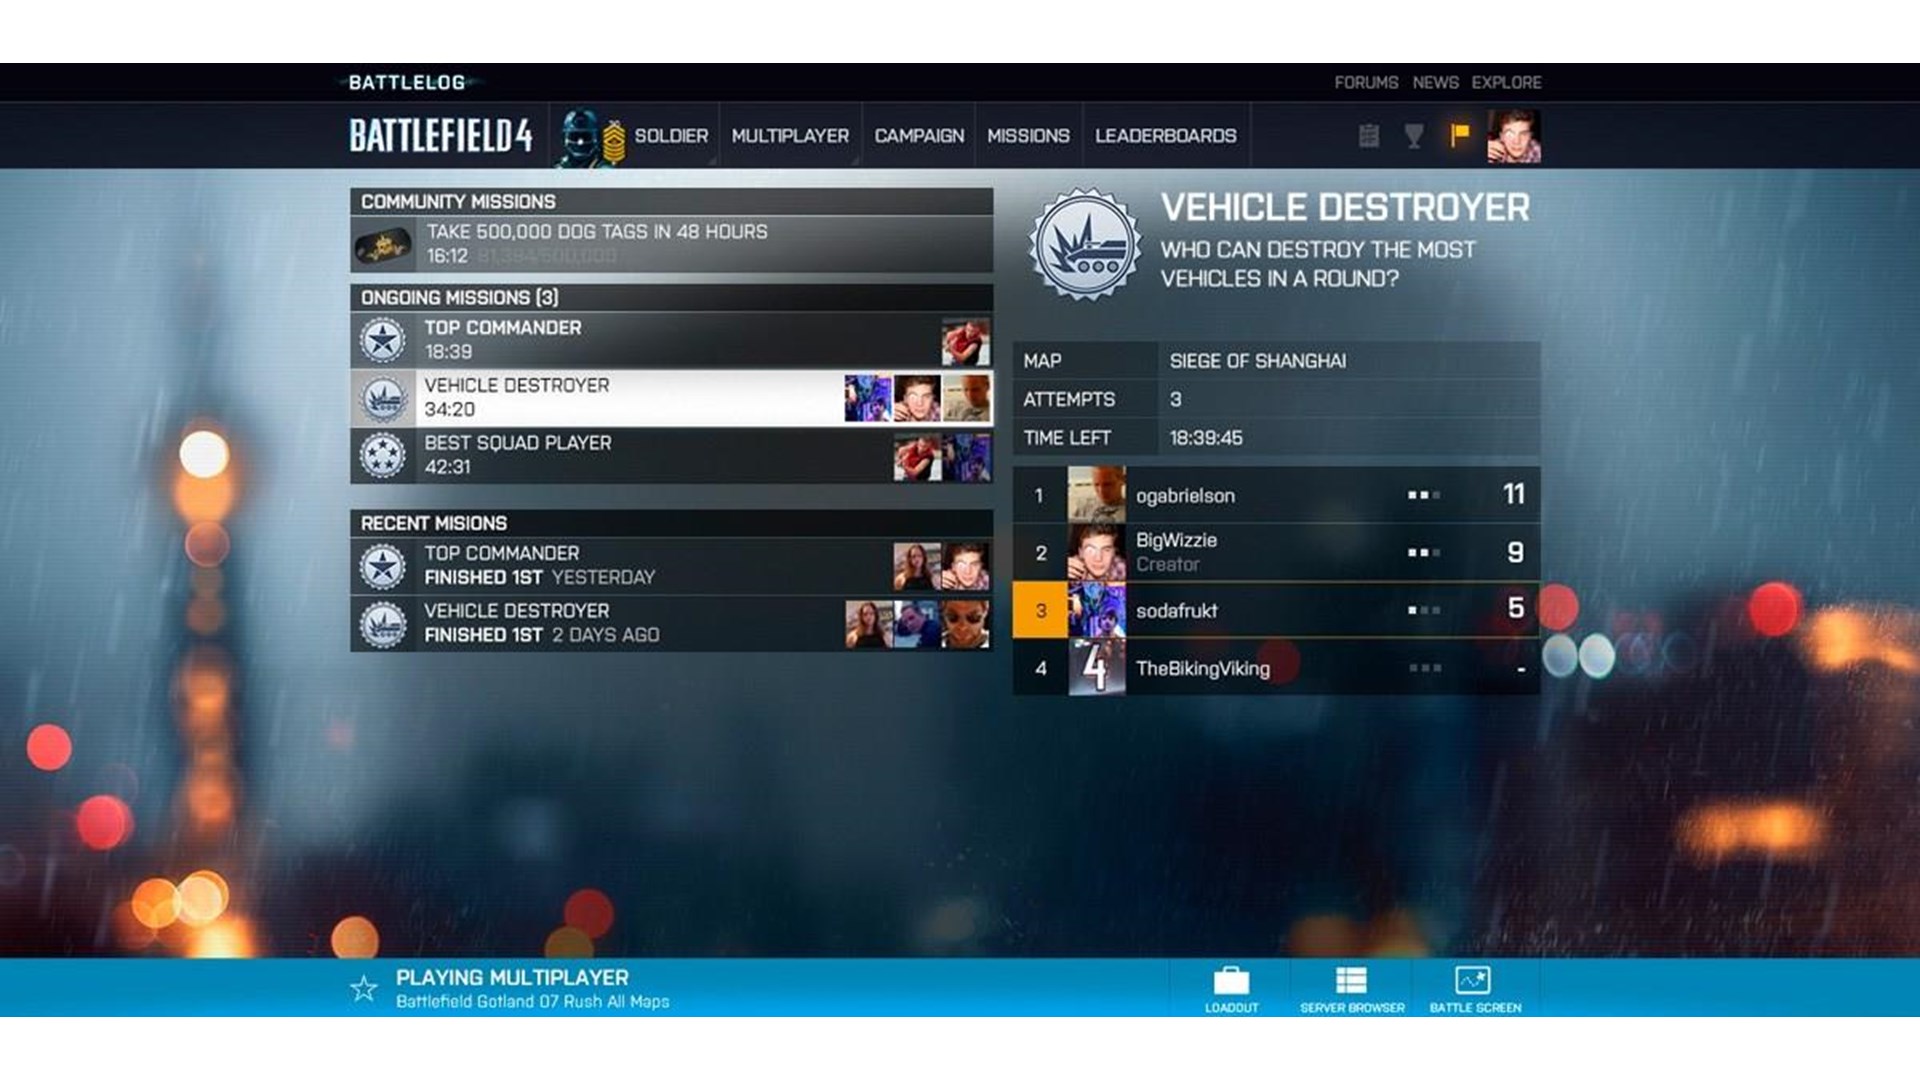Click the orange flag notifications icon
The image size is (1920, 1080).
1460,135
